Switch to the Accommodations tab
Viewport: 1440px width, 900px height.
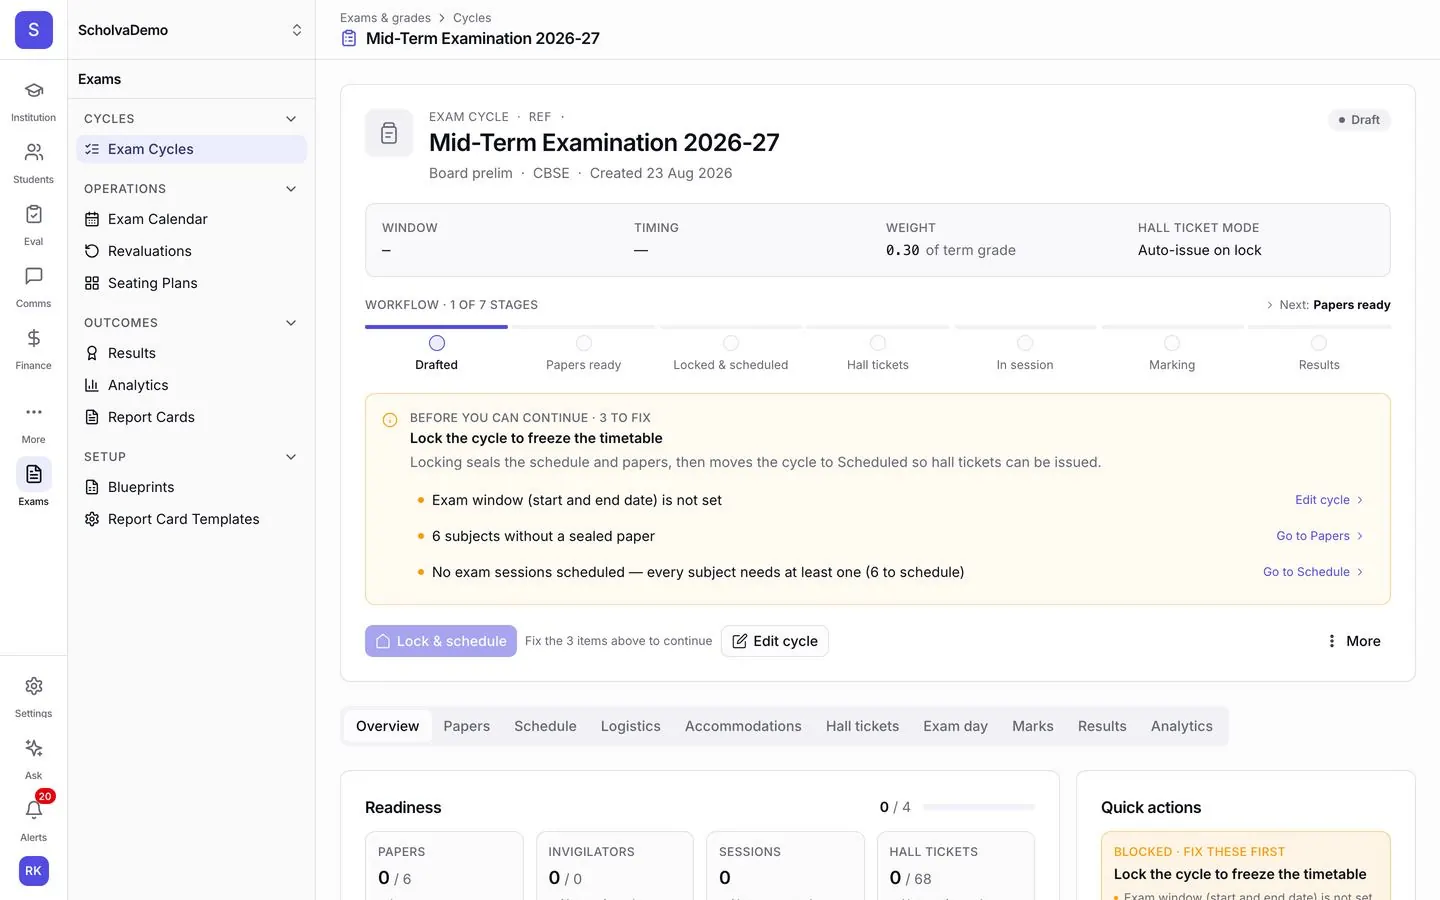[x=743, y=726]
